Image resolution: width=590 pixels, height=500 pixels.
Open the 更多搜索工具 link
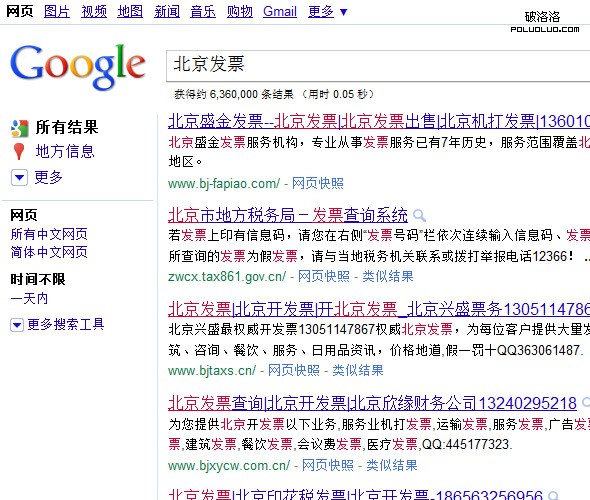(x=65, y=324)
